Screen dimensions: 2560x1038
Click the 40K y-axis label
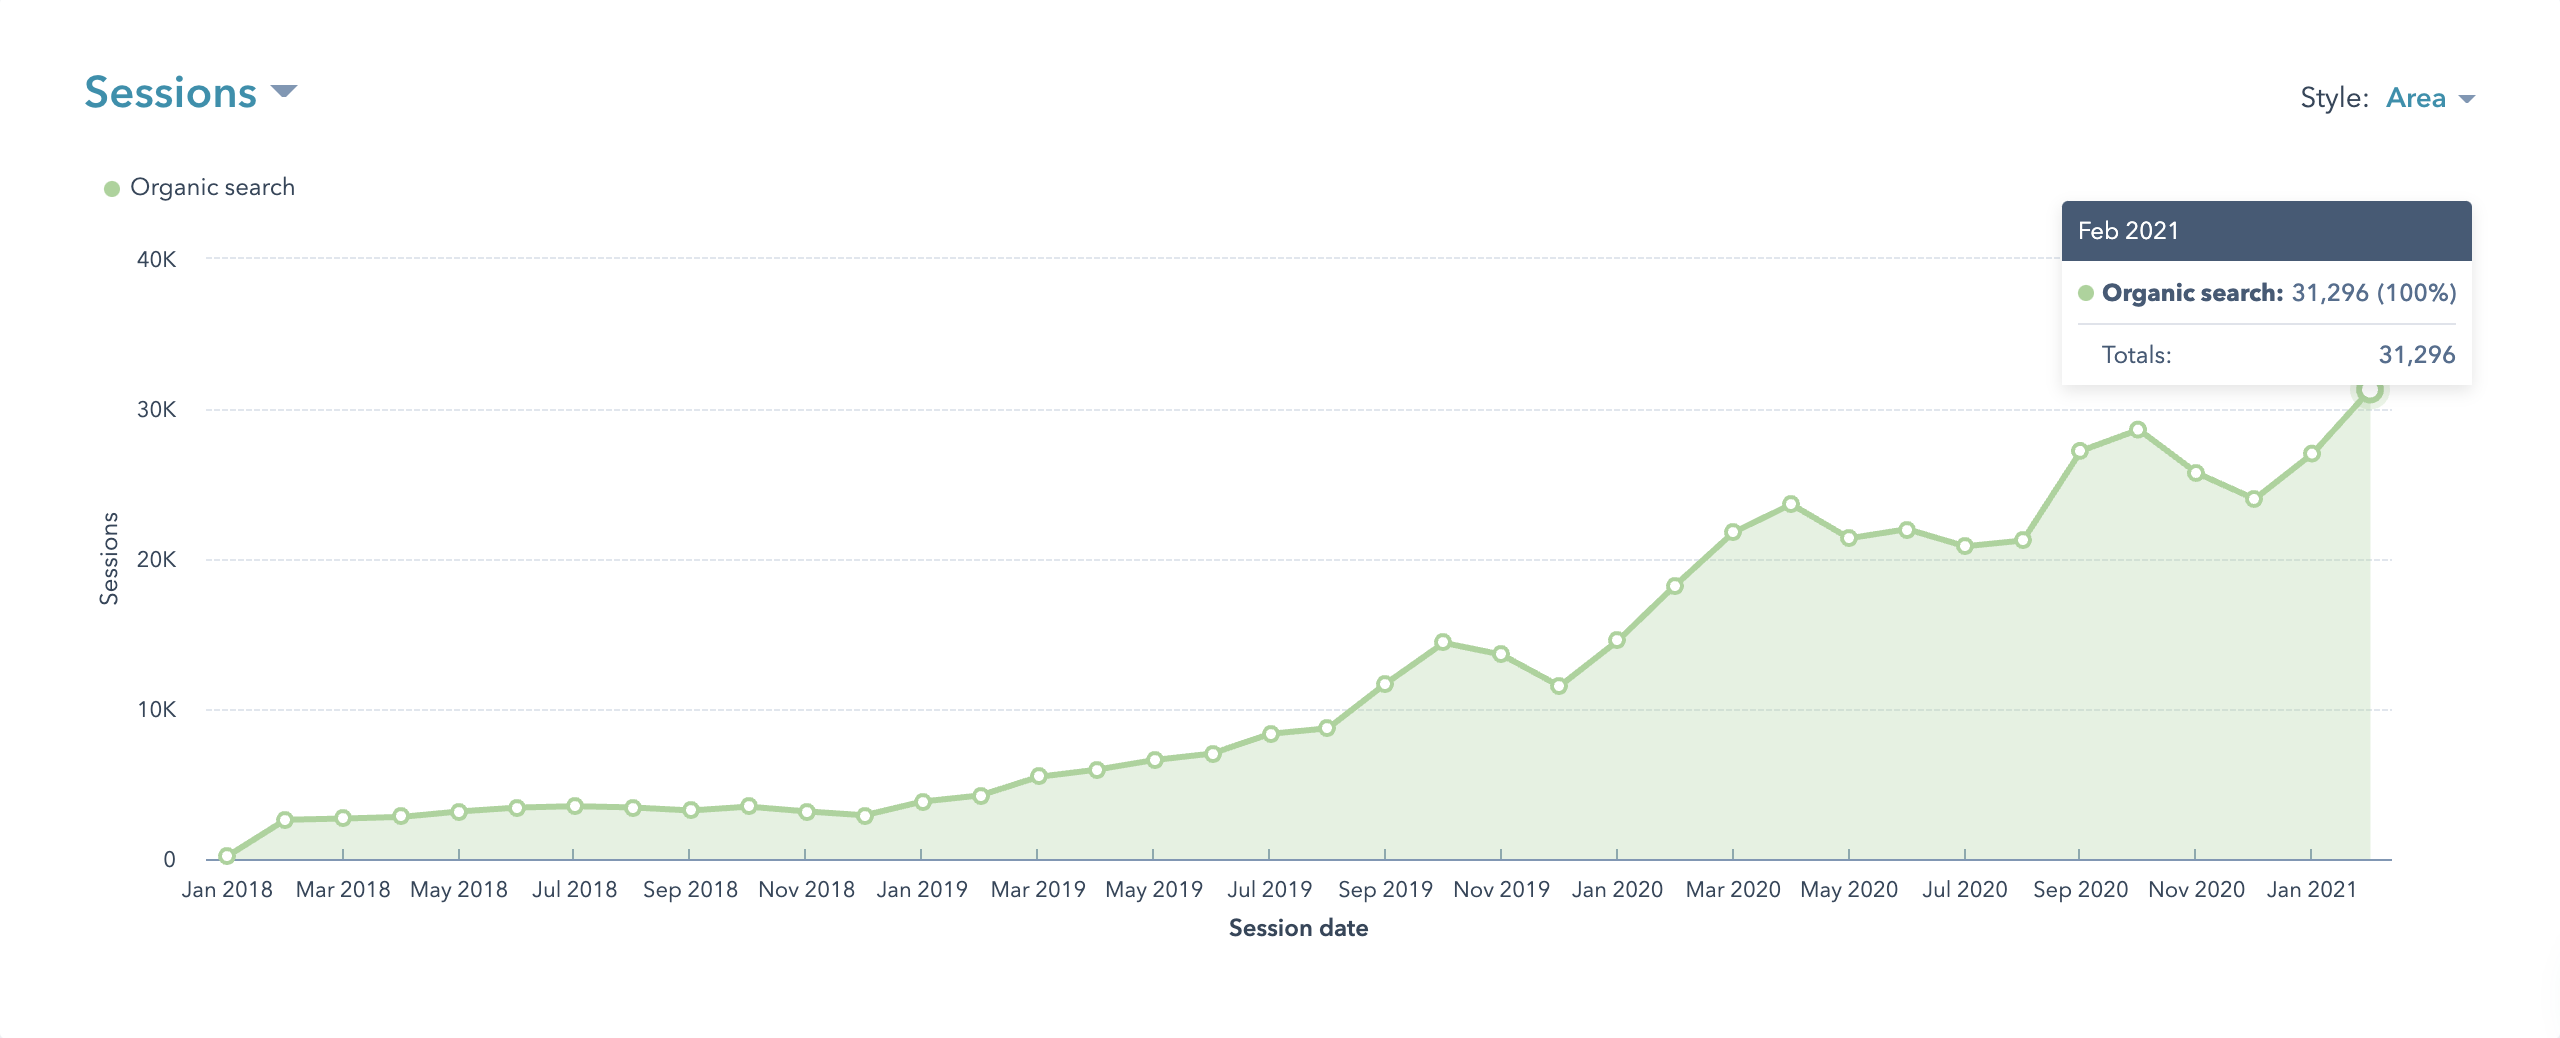coord(156,260)
